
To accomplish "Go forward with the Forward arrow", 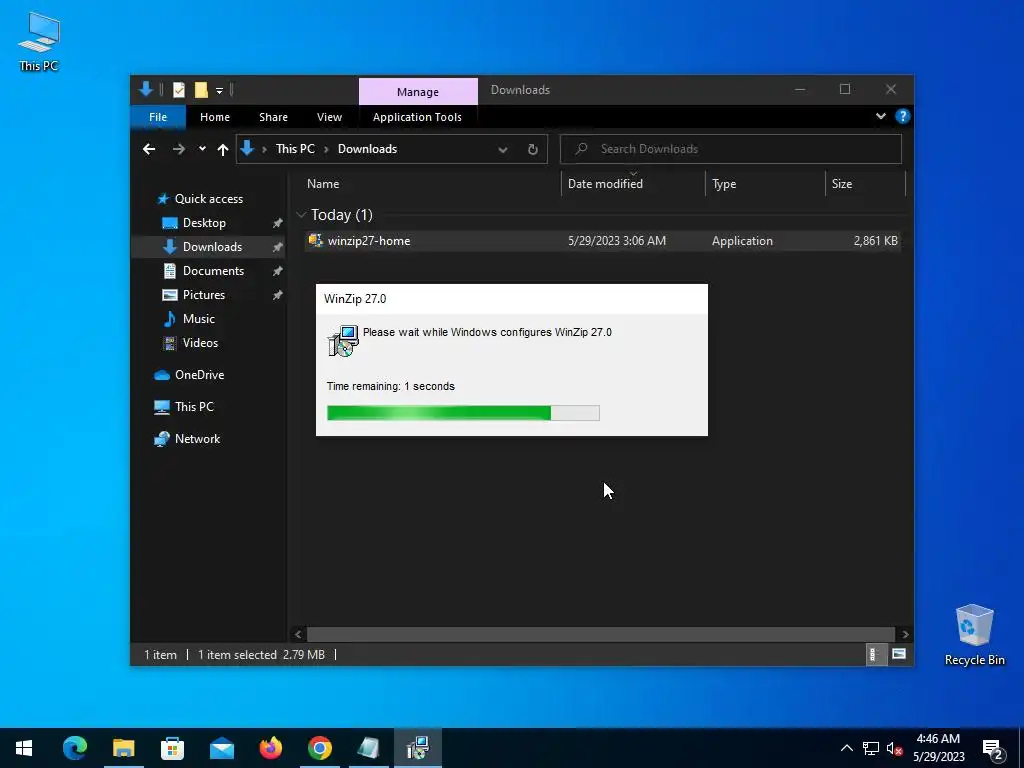I will 178,149.
